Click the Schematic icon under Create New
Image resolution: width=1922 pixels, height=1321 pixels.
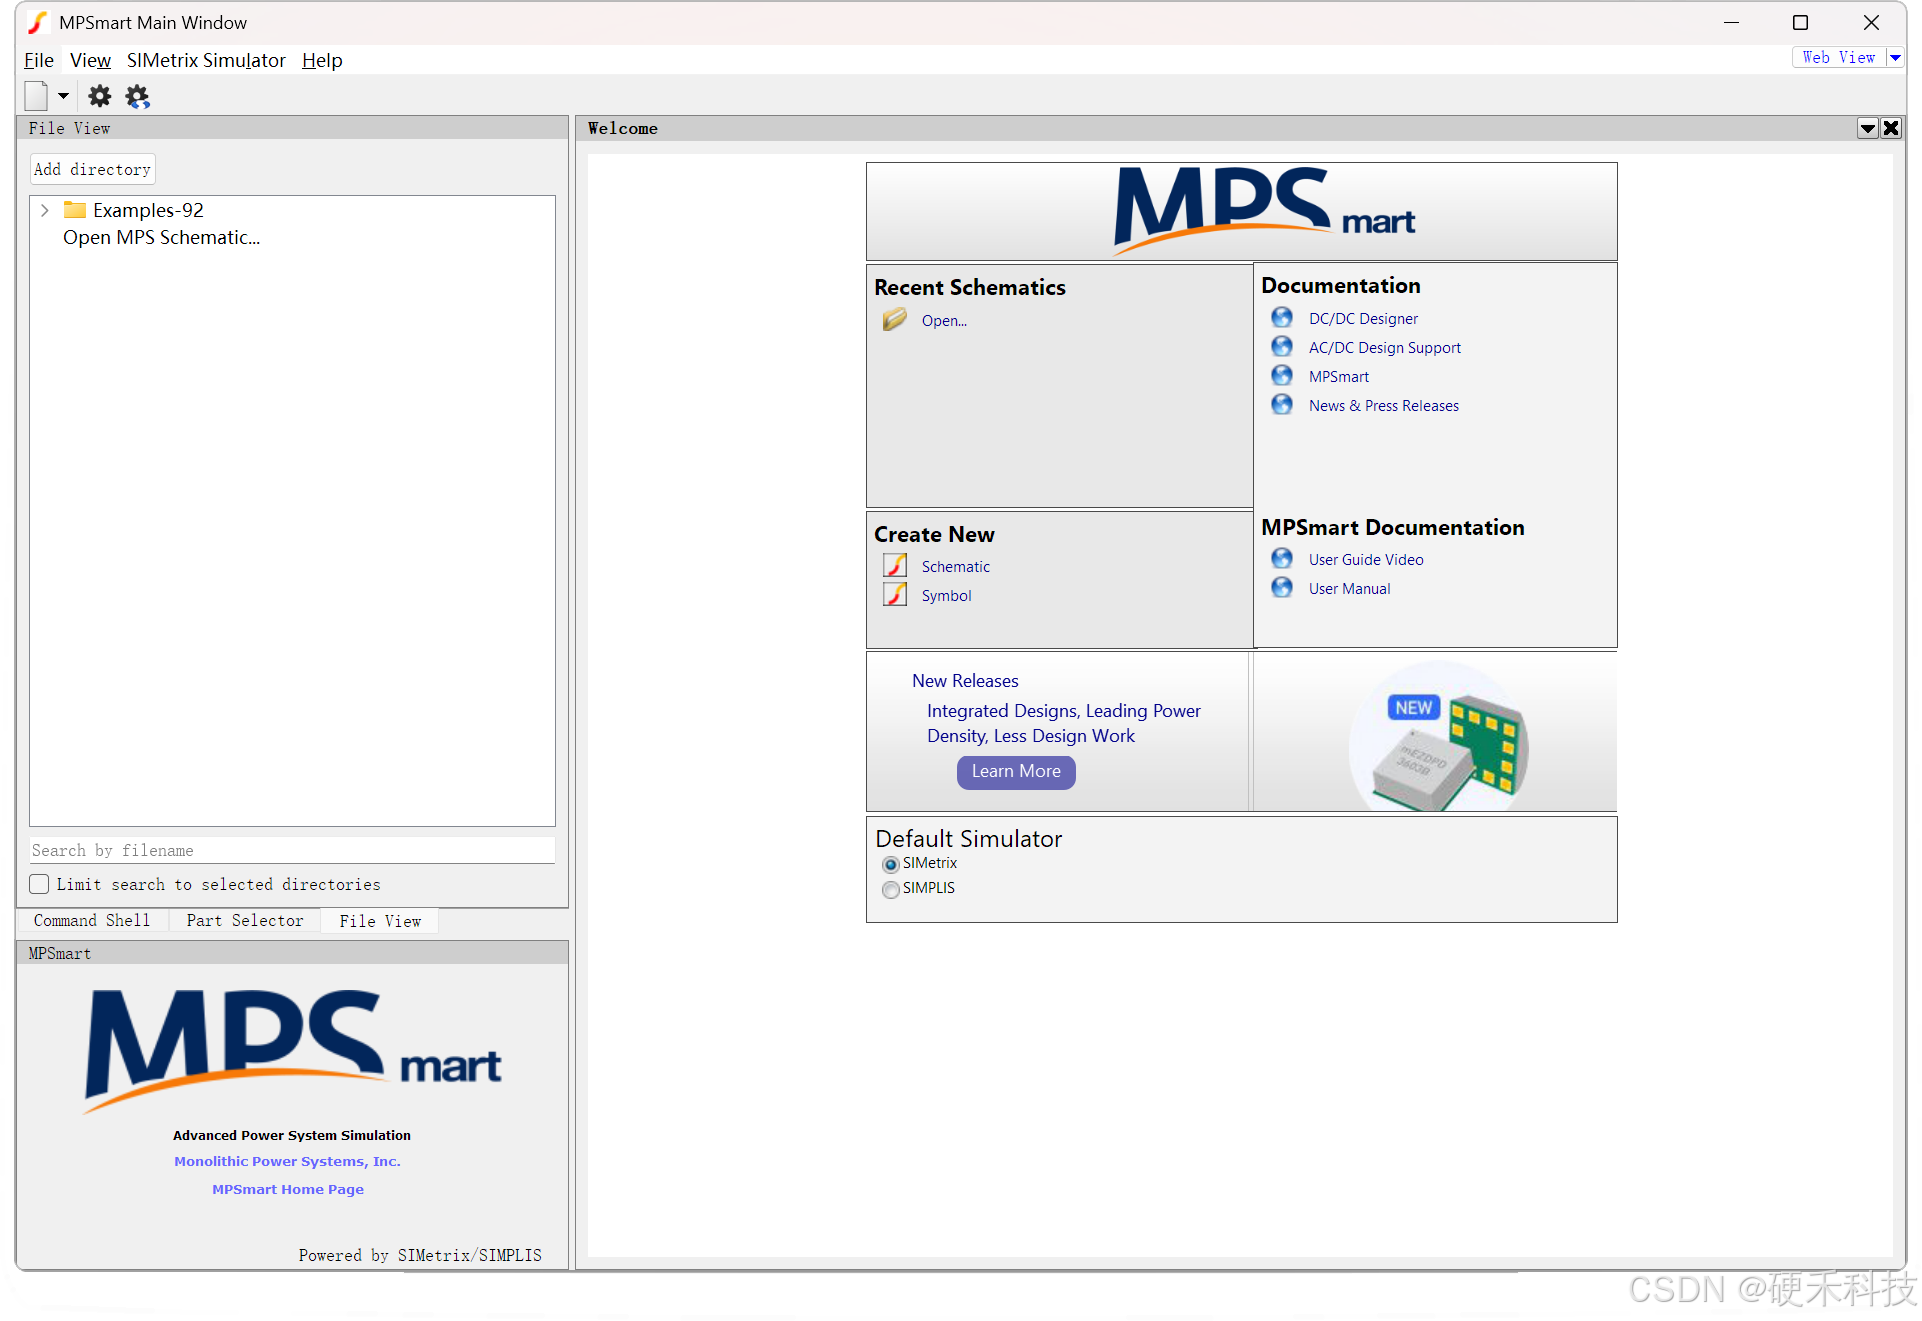[895, 566]
